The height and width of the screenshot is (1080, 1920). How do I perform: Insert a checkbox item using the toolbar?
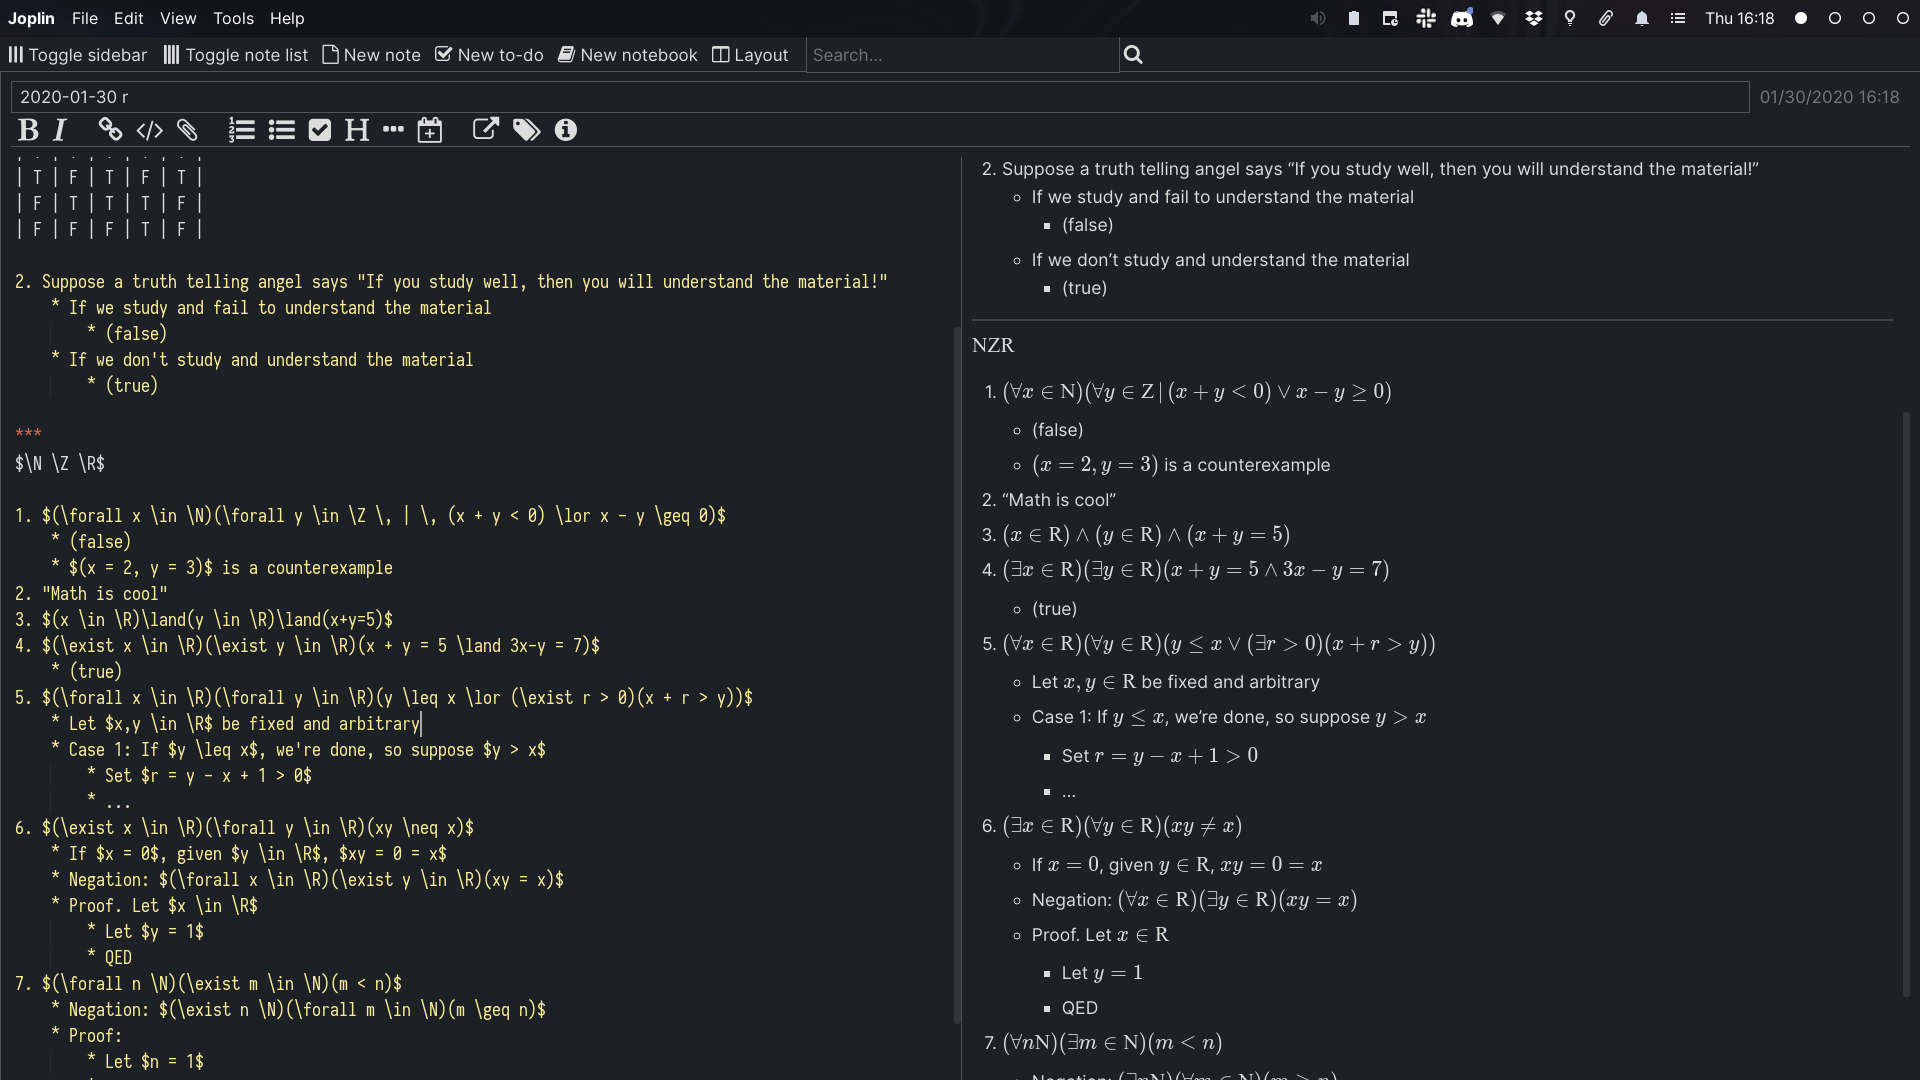tap(320, 130)
